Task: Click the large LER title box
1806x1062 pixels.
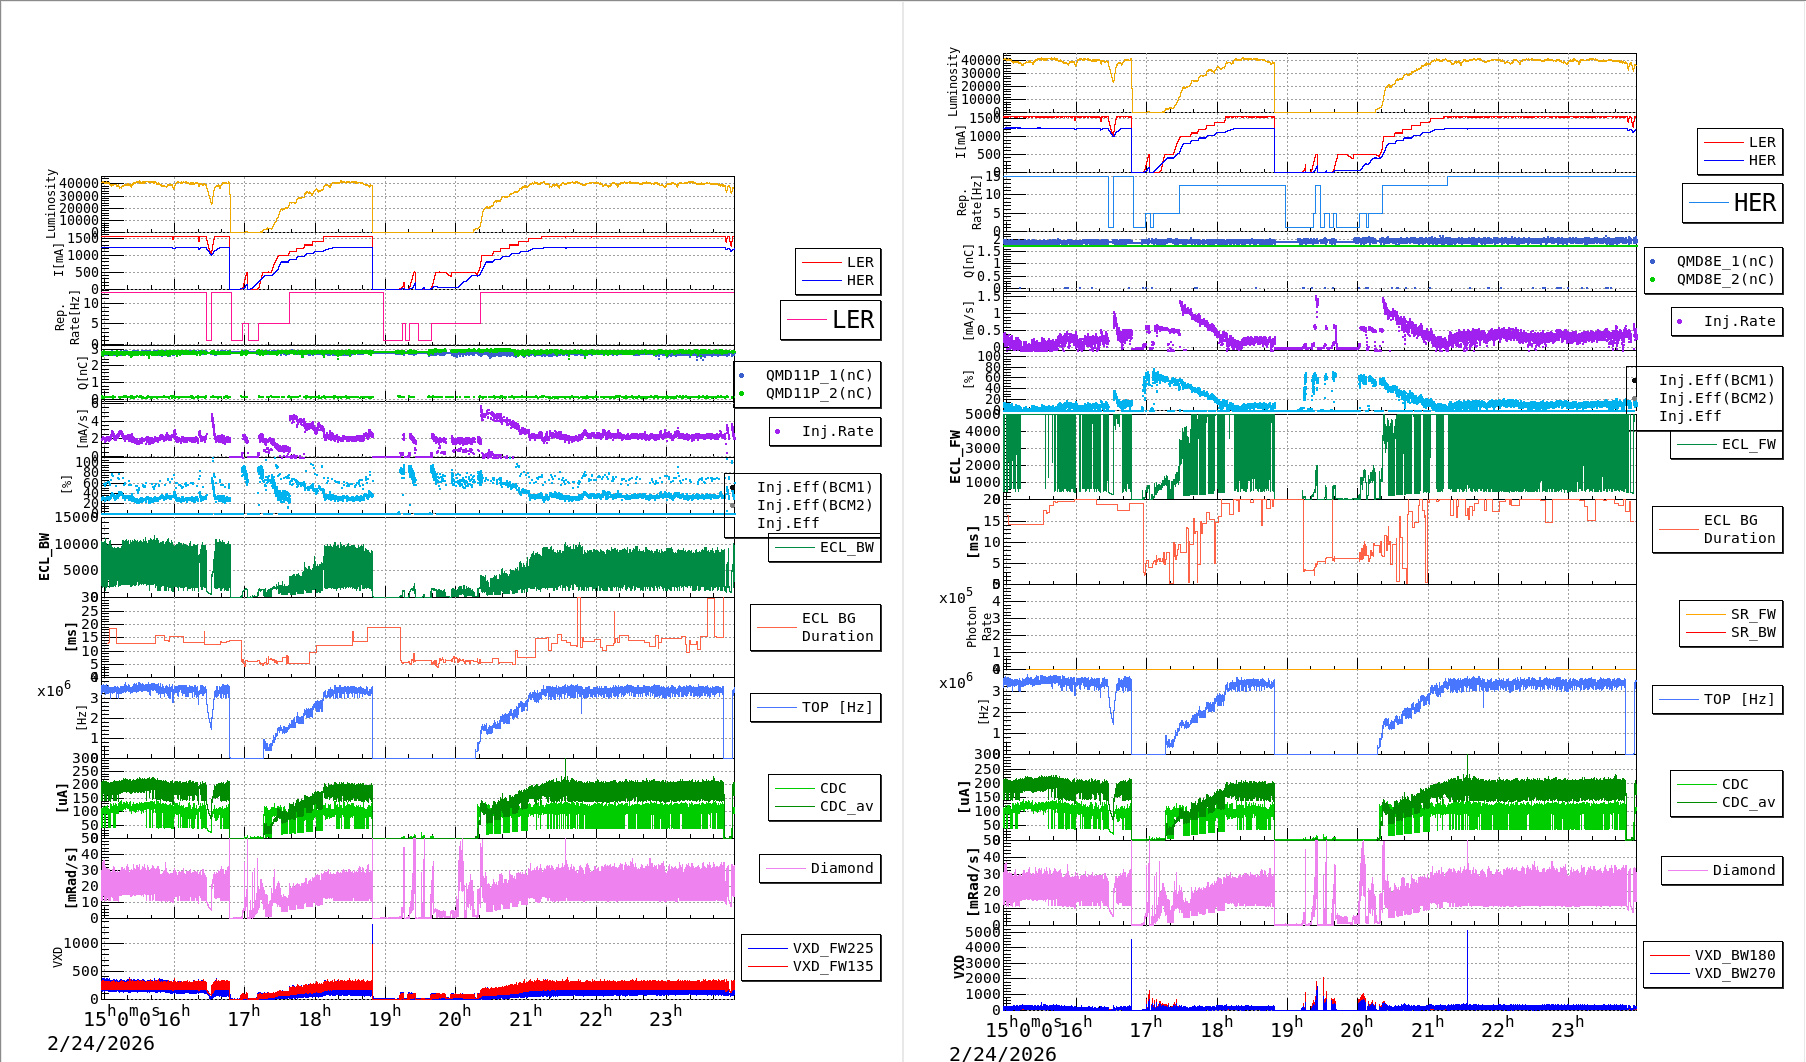Action: tap(831, 320)
